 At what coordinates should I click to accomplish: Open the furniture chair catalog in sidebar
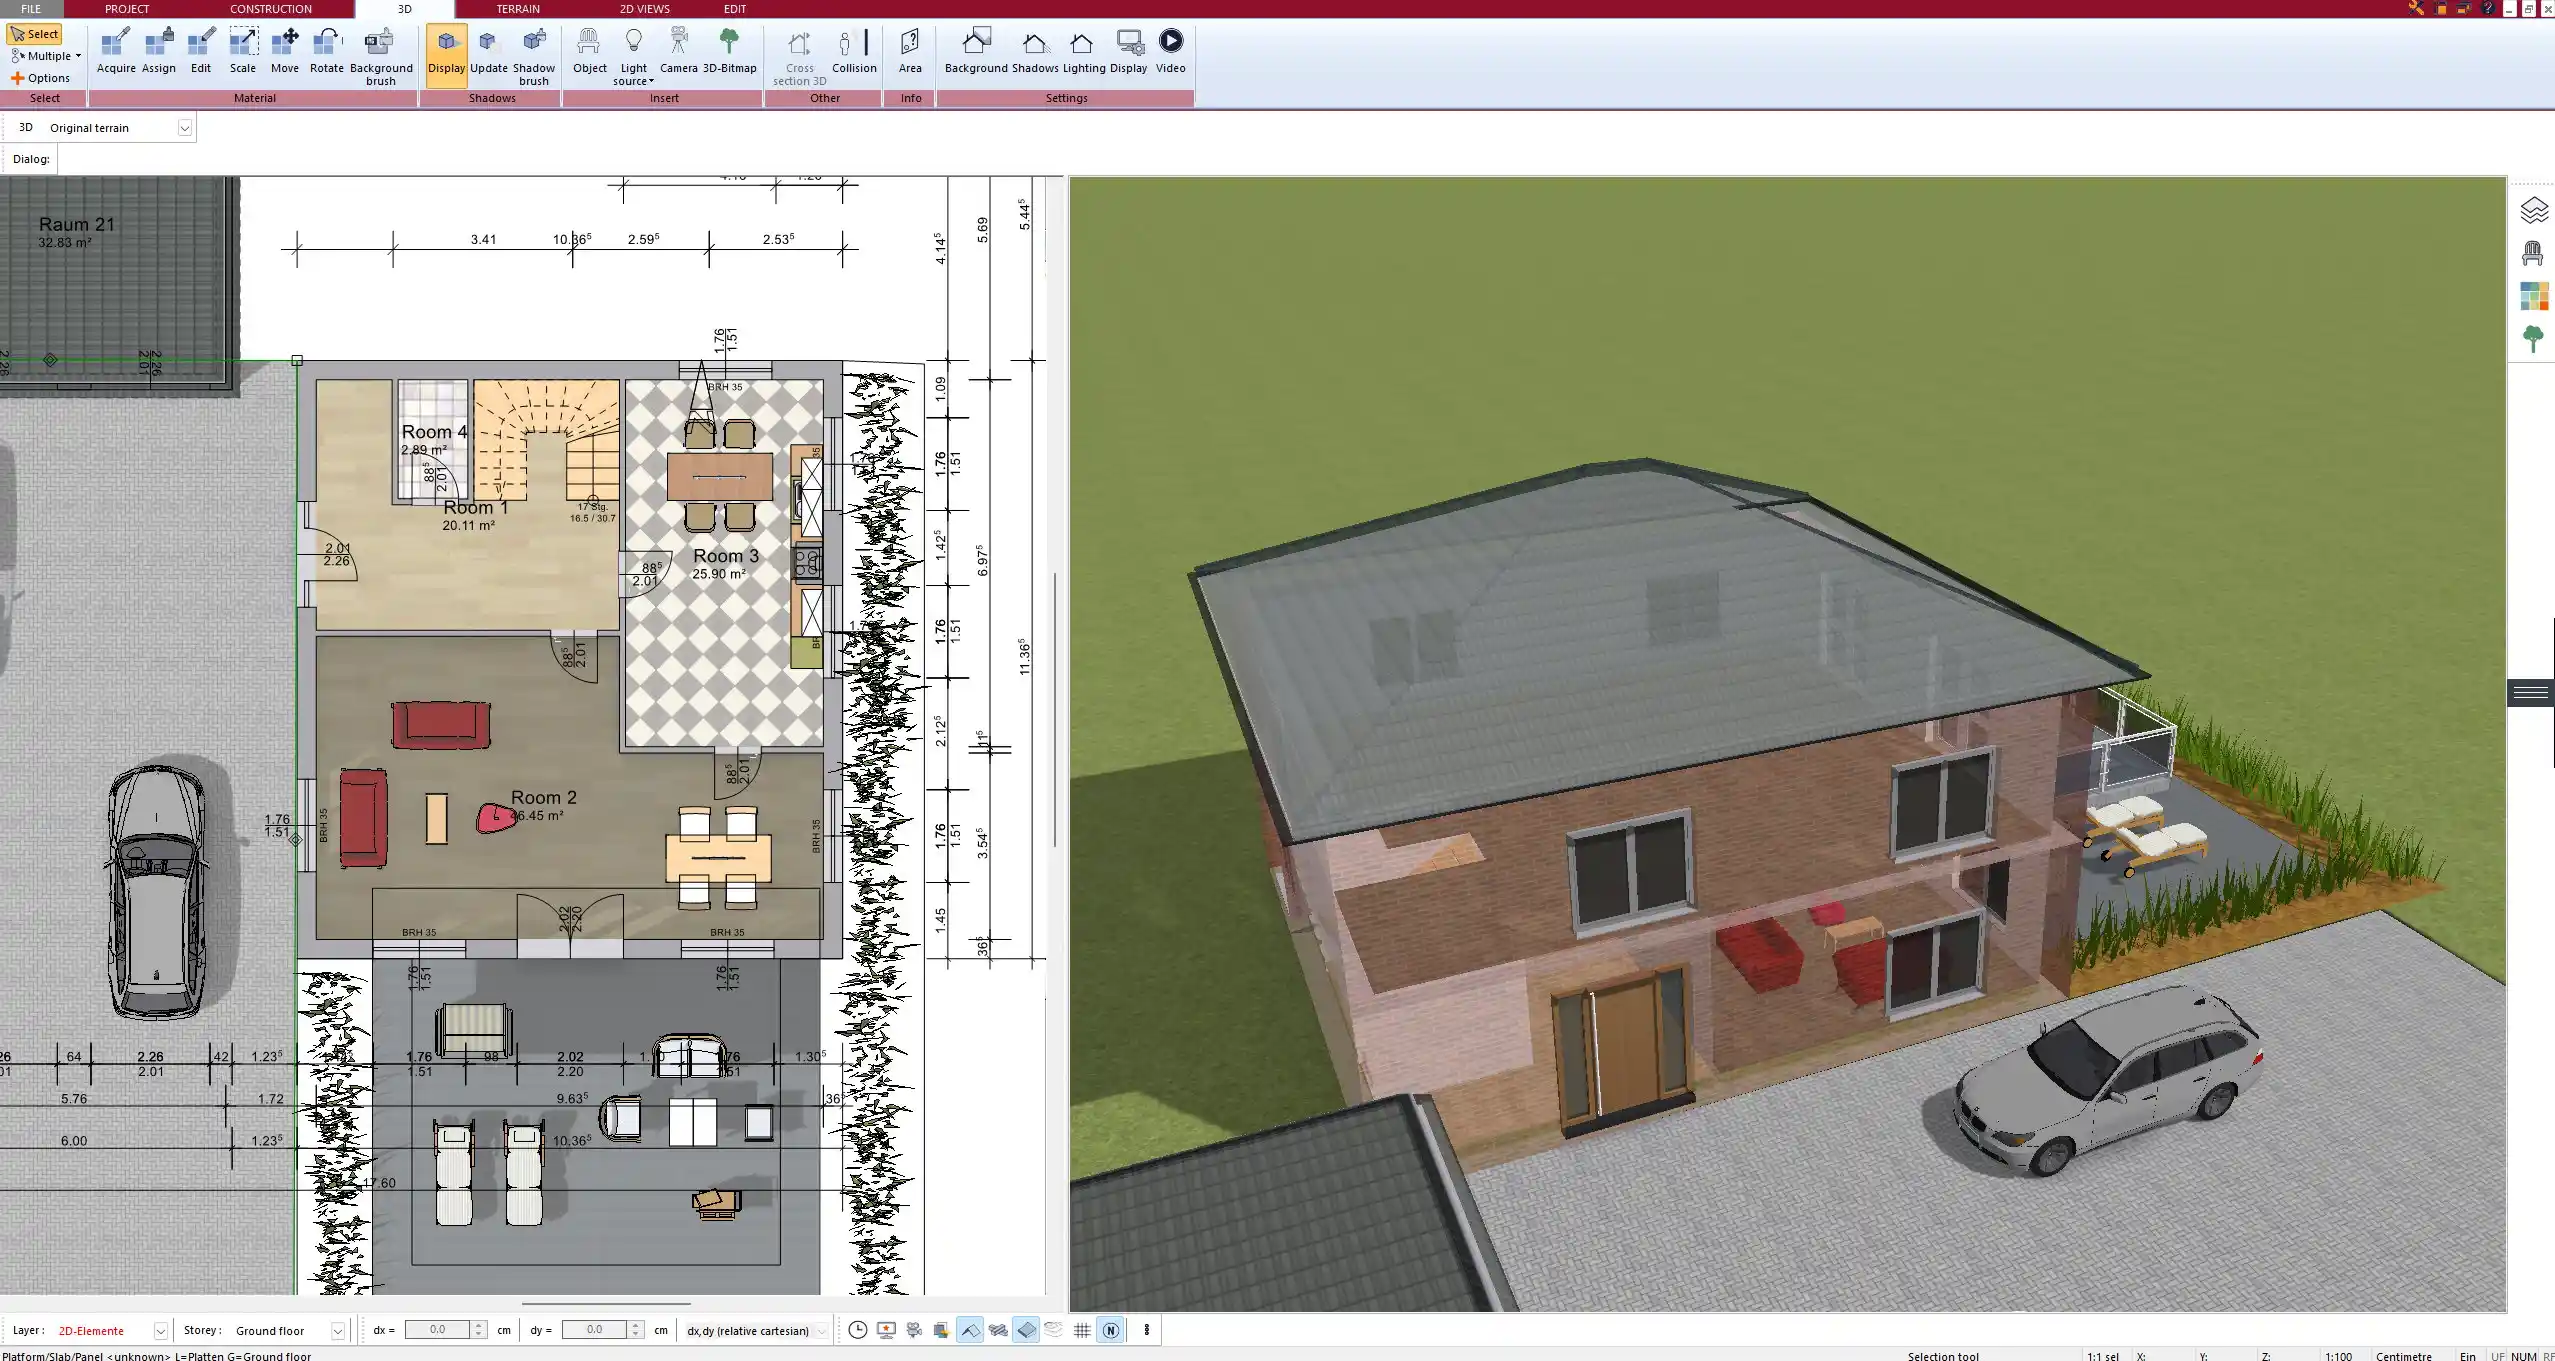[x=2533, y=254]
